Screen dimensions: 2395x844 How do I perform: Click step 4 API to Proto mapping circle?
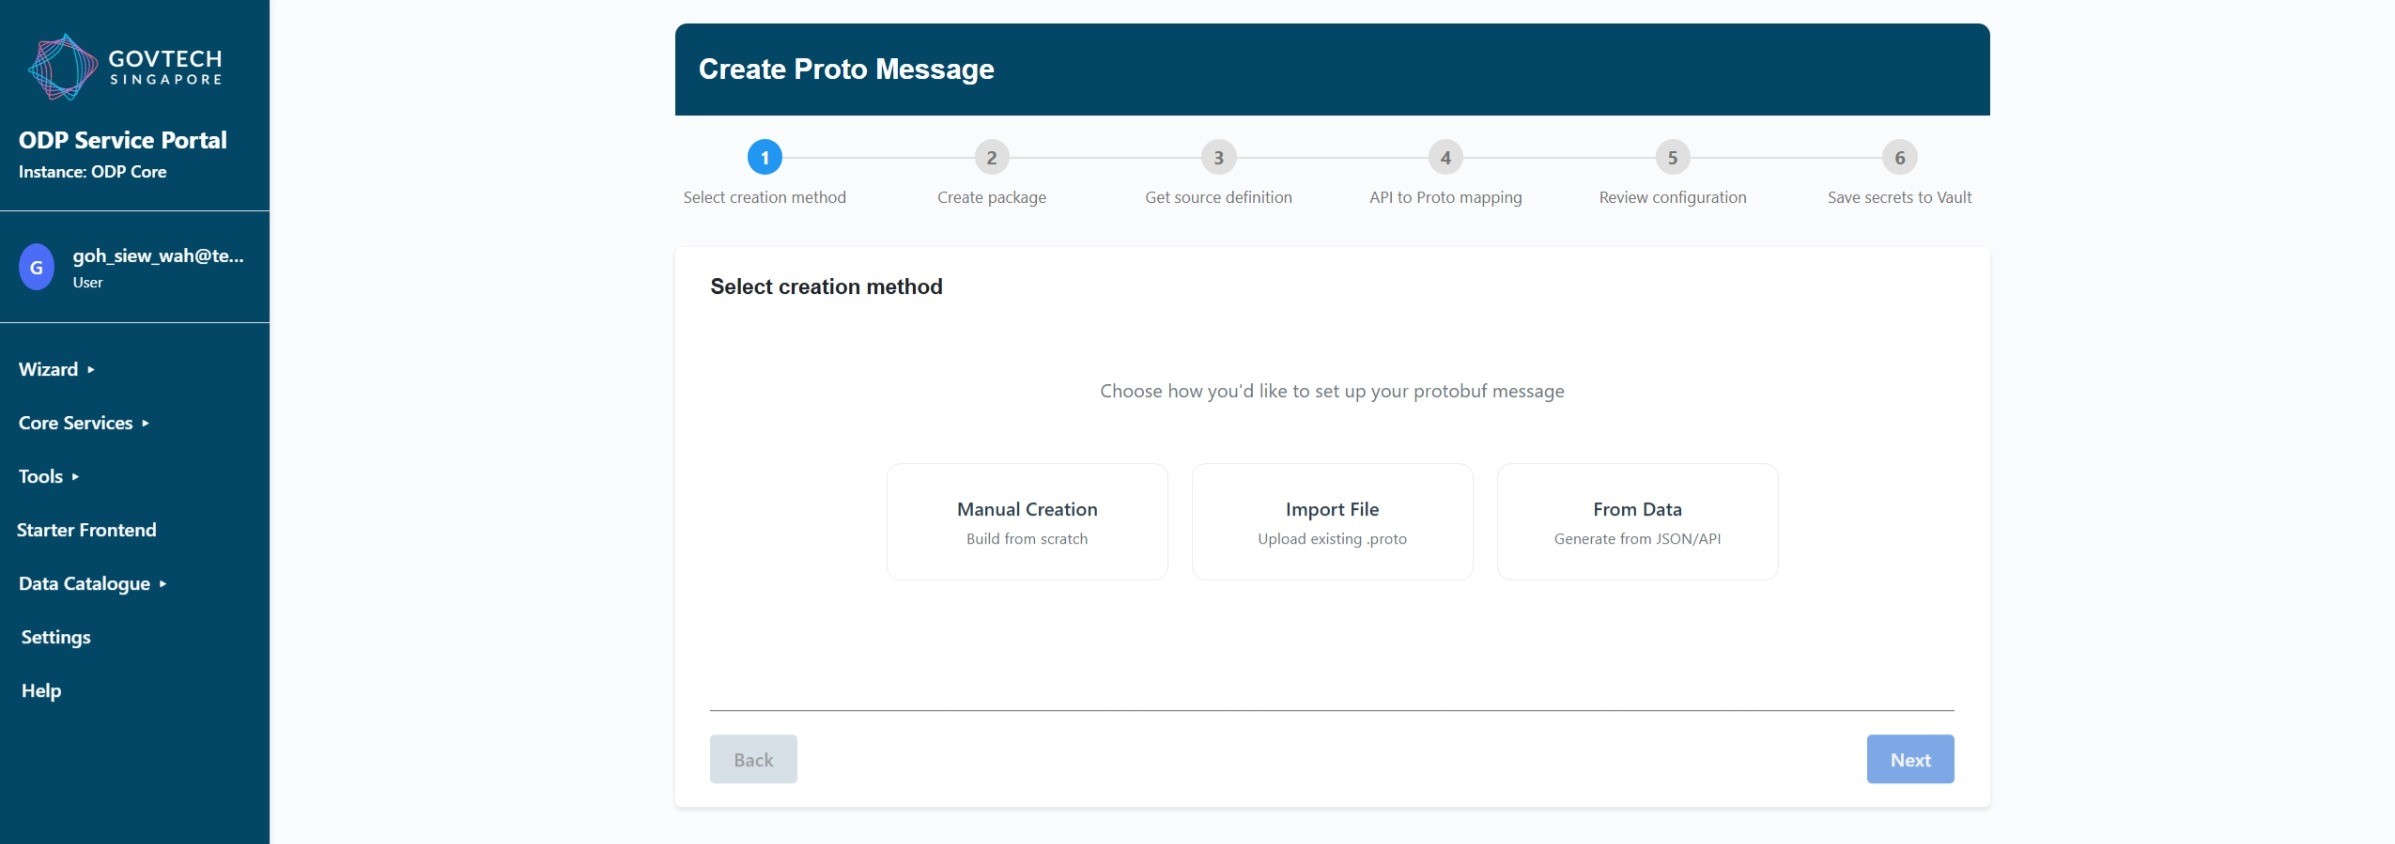[1445, 156]
